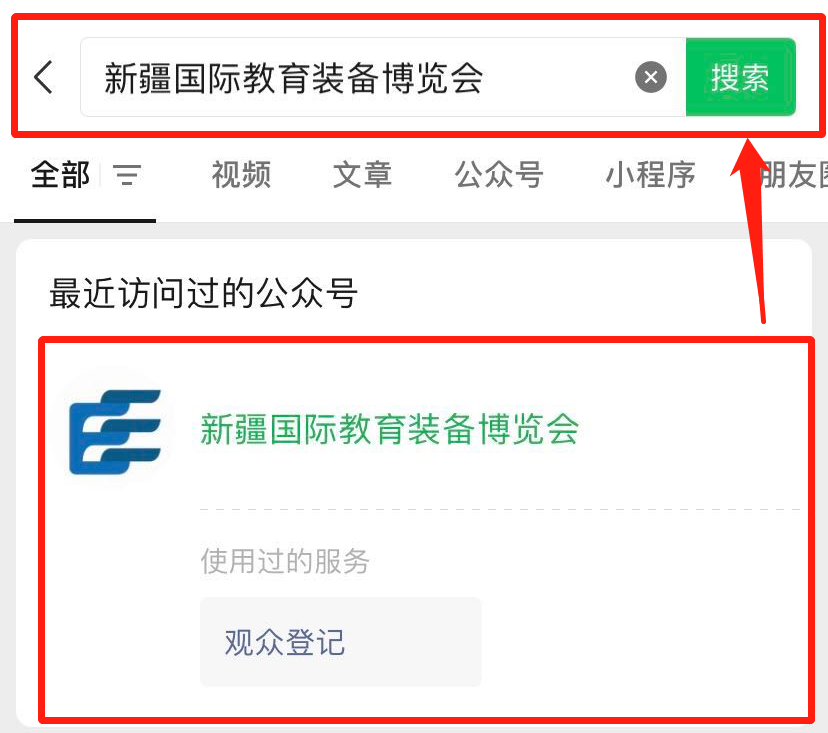Click the blue E-shaped account logo
This screenshot has height=733, width=828.
115,431
